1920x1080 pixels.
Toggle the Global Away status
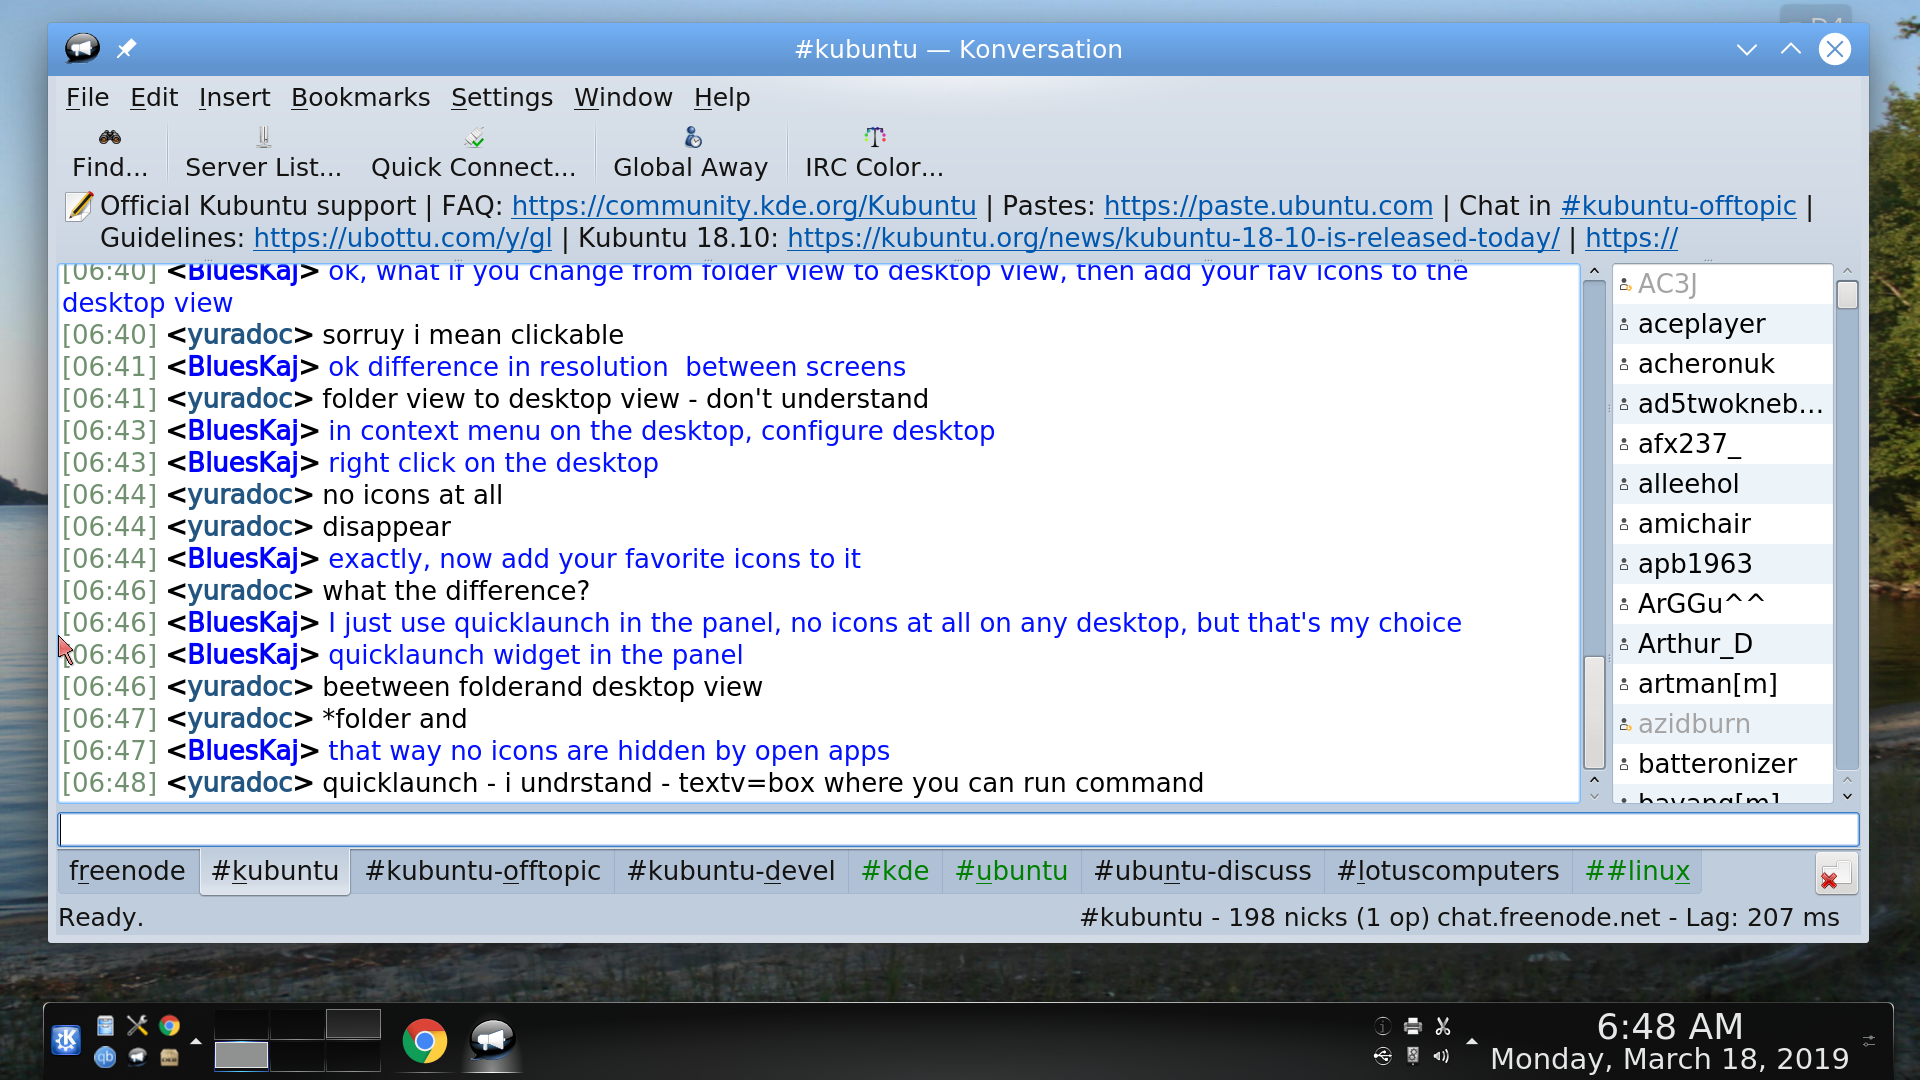(x=691, y=152)
